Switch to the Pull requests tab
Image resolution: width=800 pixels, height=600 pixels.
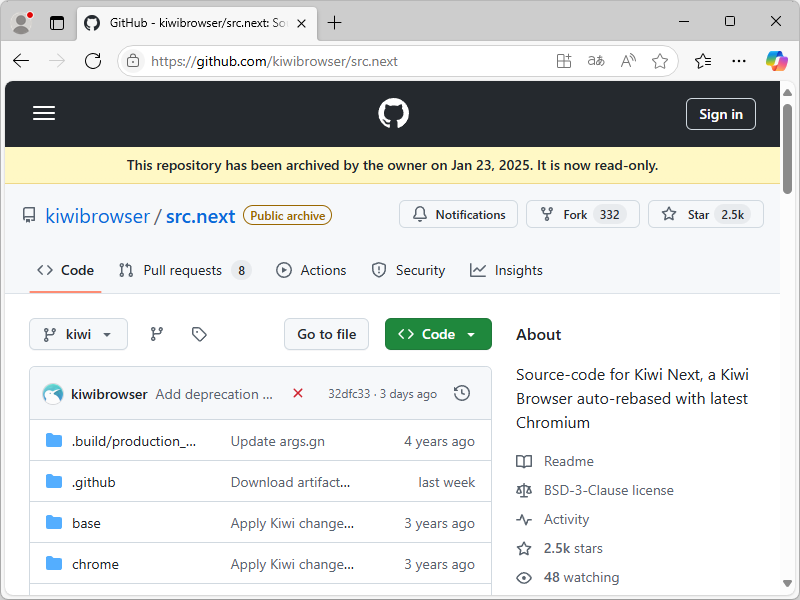pos(183,270)
